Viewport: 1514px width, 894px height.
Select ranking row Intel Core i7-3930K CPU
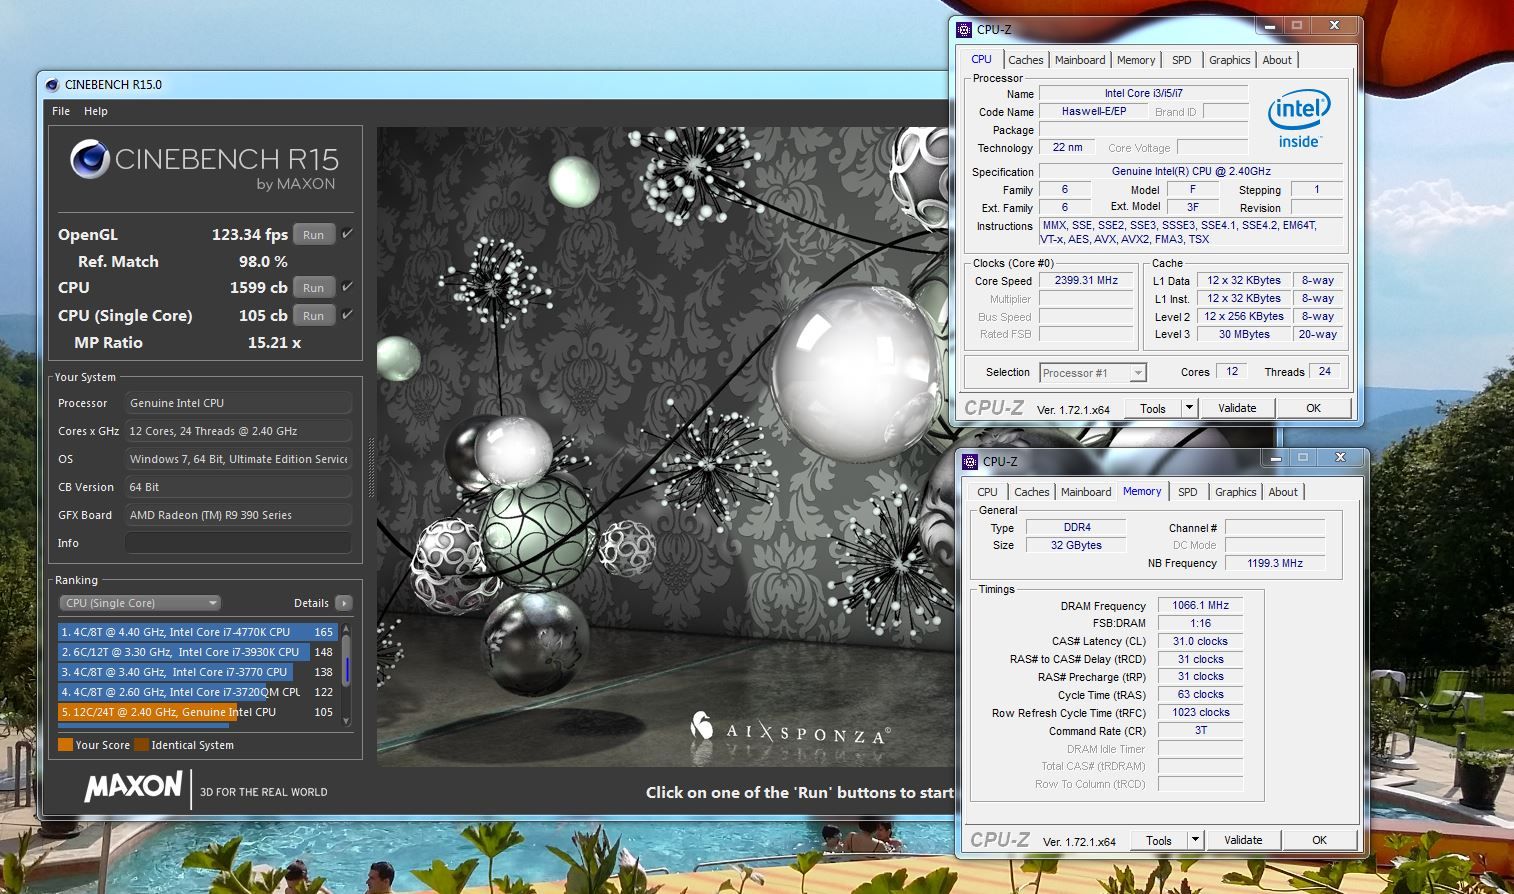point(197,652)
